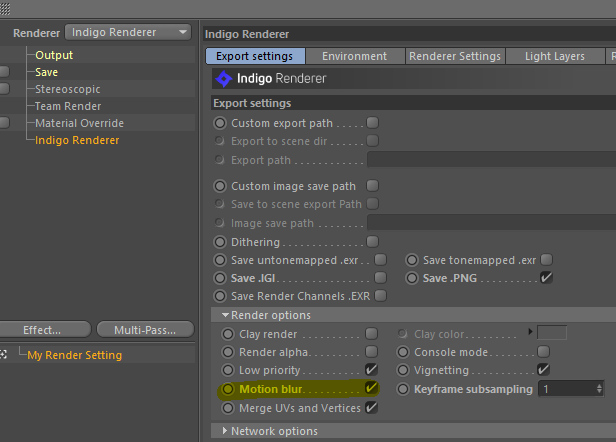The width and height of the screenshot is (616, 442).
Task: Expand the Network options section
Action: coord(225,431)
